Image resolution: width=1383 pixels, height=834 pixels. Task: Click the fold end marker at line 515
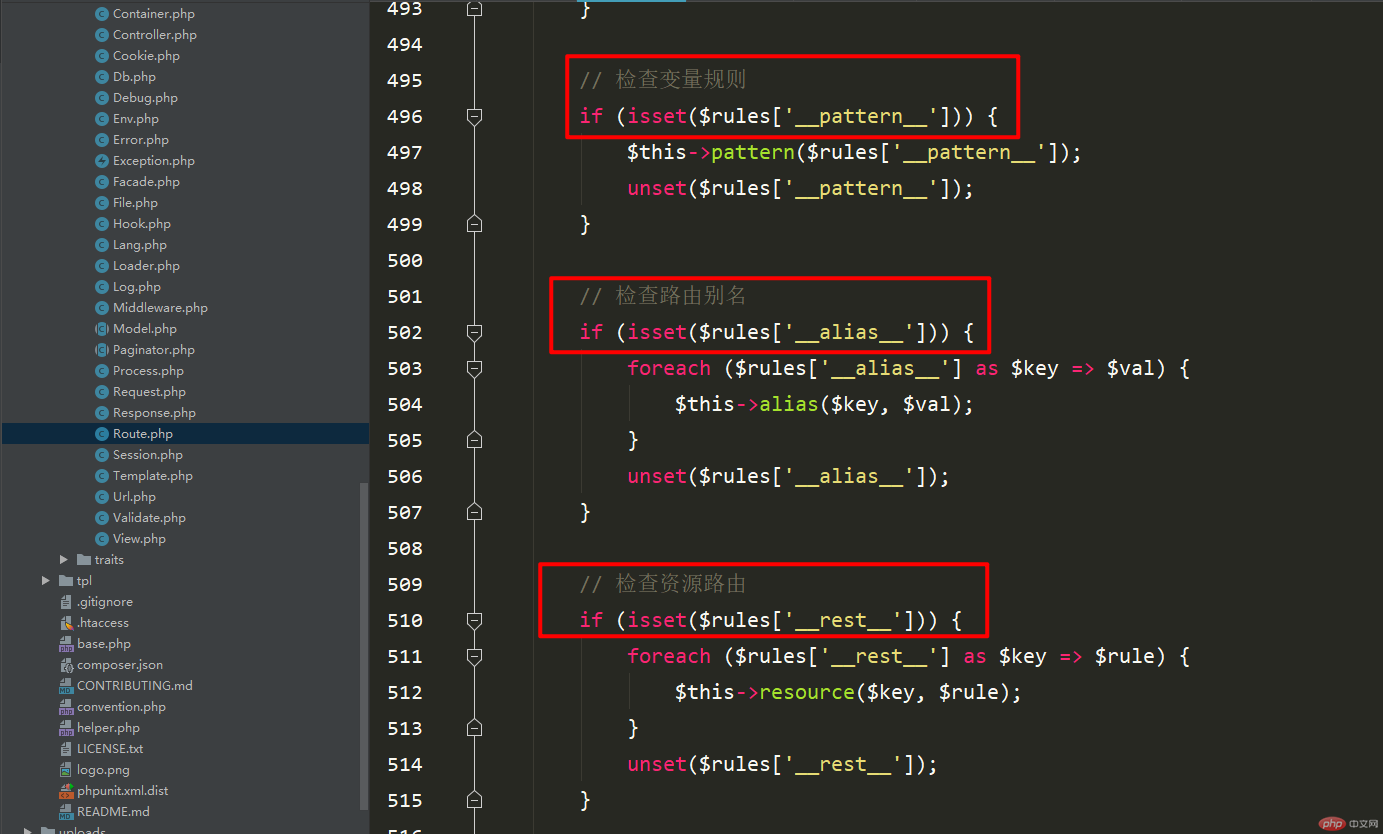click(475, 800)
